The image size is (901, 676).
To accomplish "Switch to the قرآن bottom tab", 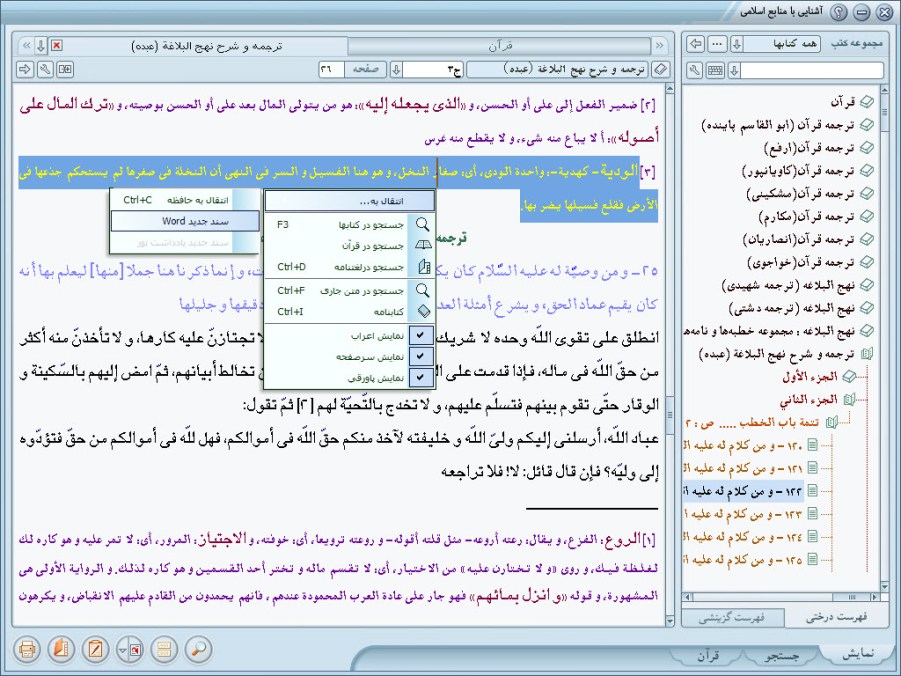I will [709, 656].
